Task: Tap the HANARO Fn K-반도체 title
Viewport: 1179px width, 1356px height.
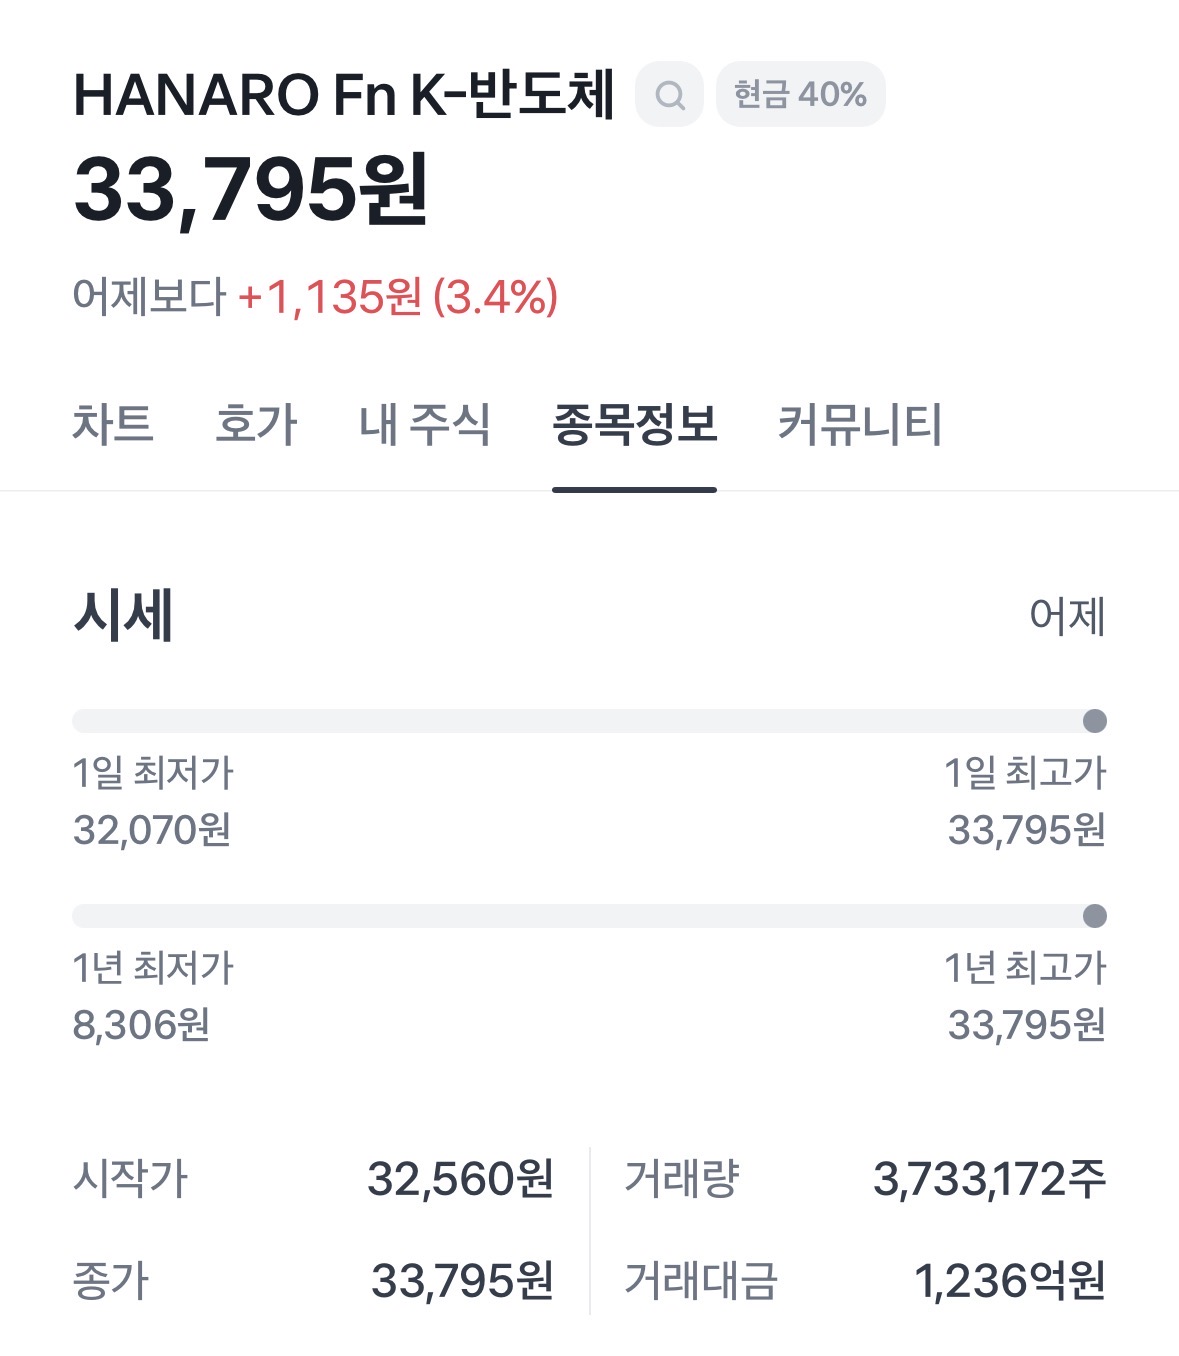Action: click(343, 95)
